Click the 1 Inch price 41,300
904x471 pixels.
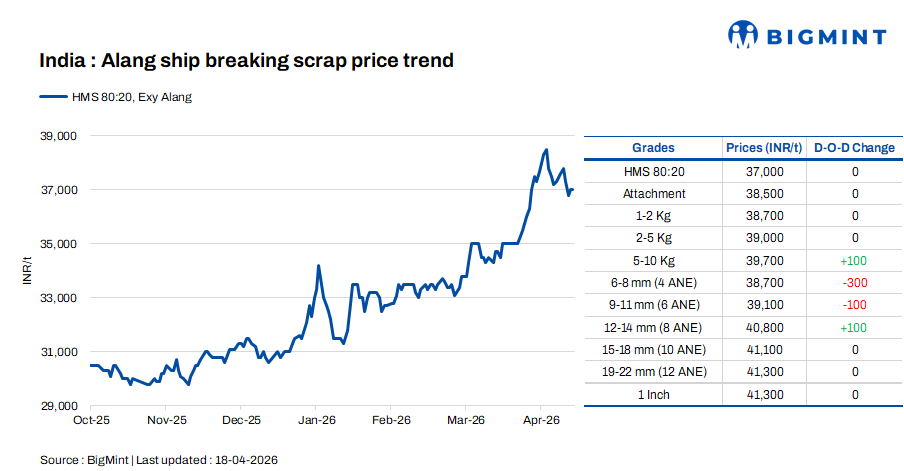765,395
